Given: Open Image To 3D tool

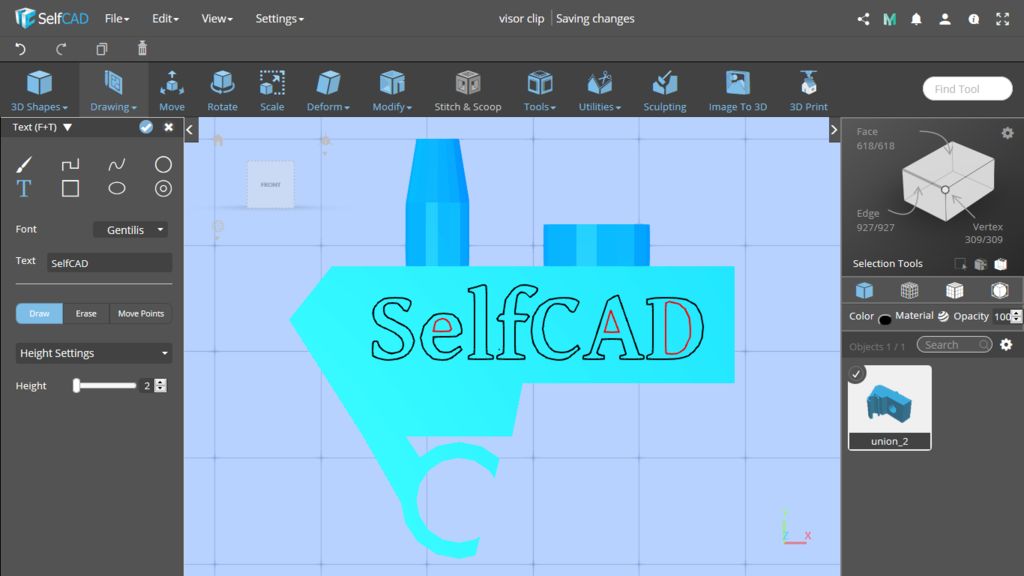Looking at the screenshot, I should 738,91.
